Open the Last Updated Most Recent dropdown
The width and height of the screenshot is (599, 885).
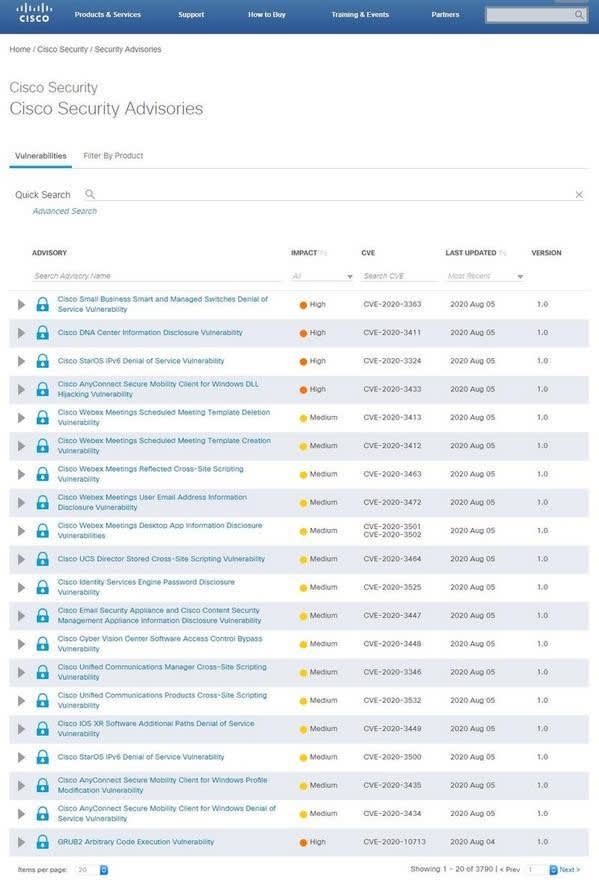pos(485,276)
